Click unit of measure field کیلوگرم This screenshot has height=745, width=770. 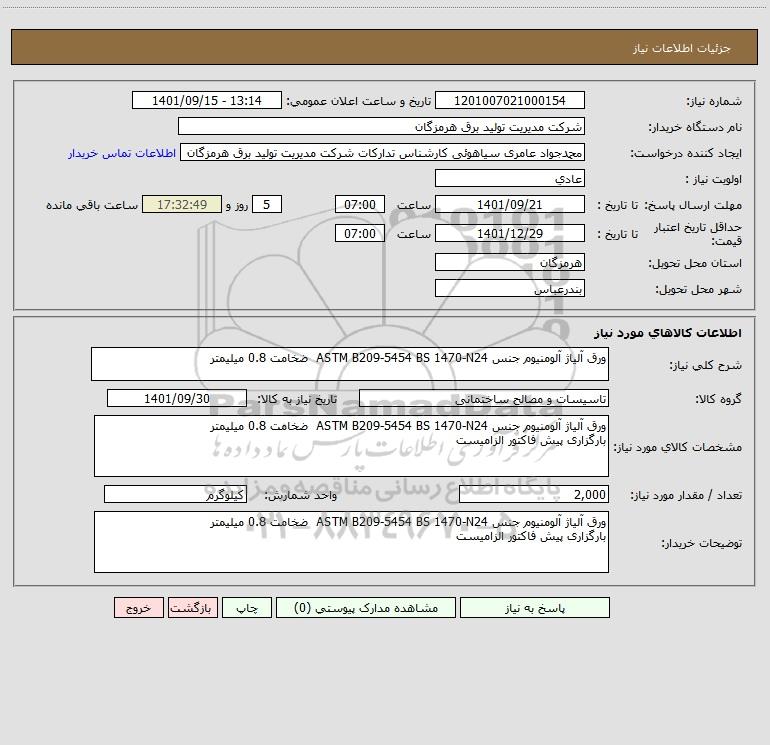175,494
